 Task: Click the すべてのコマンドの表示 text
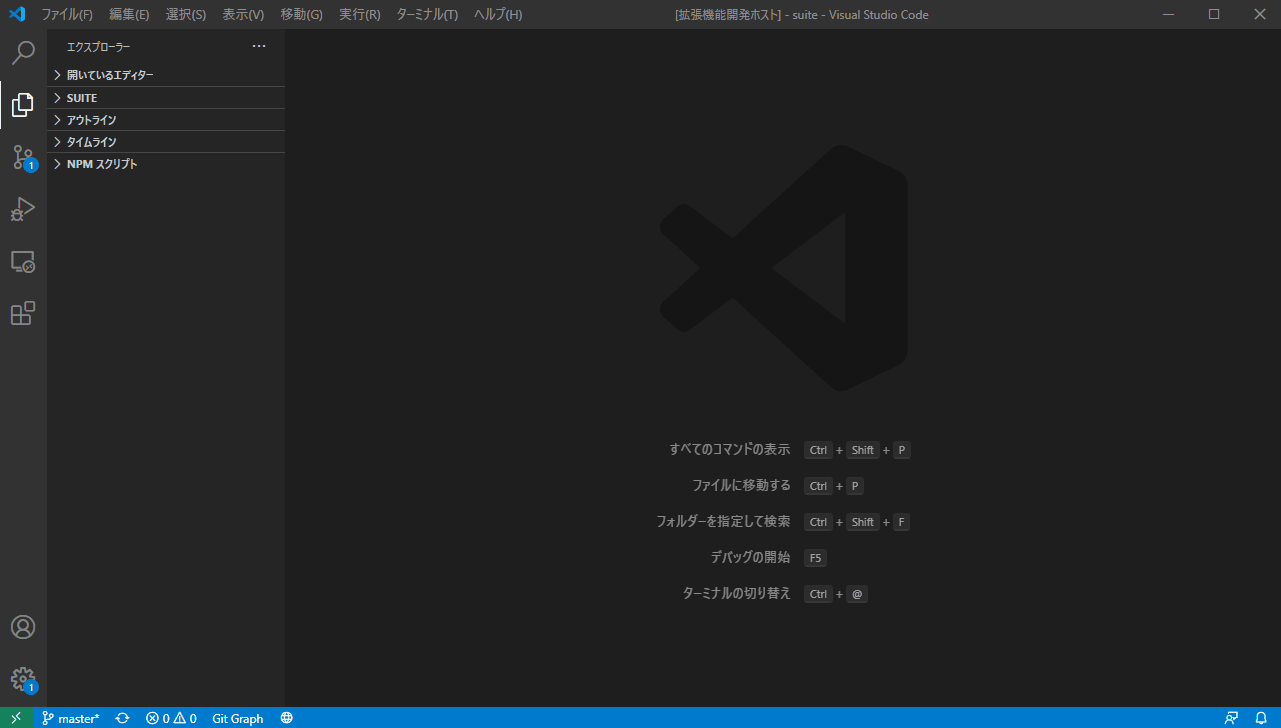[730, 450]
